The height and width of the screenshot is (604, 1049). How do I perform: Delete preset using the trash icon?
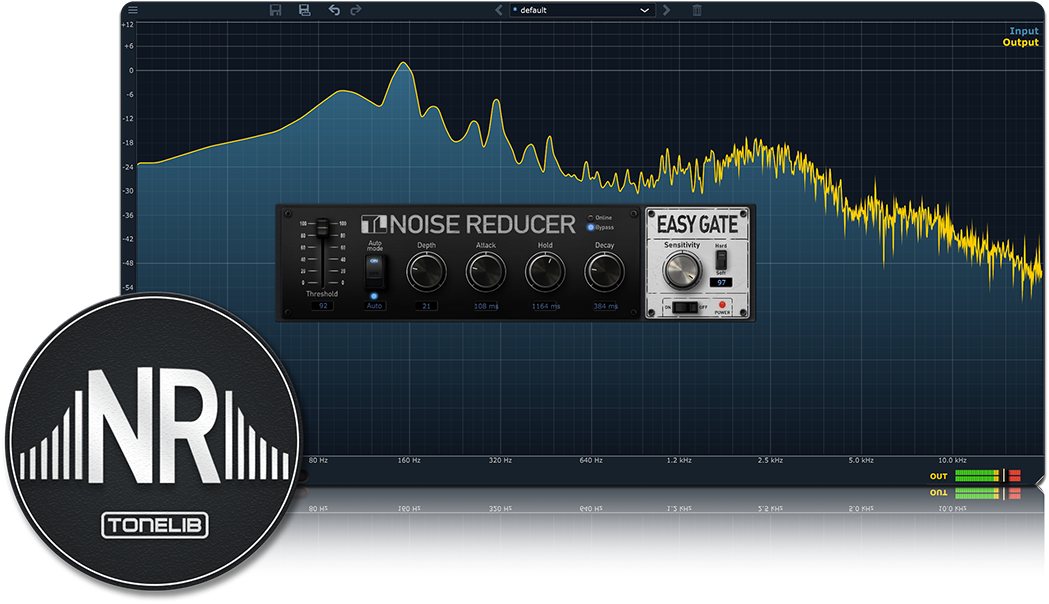pyautogui.click(x=697, y=10)
